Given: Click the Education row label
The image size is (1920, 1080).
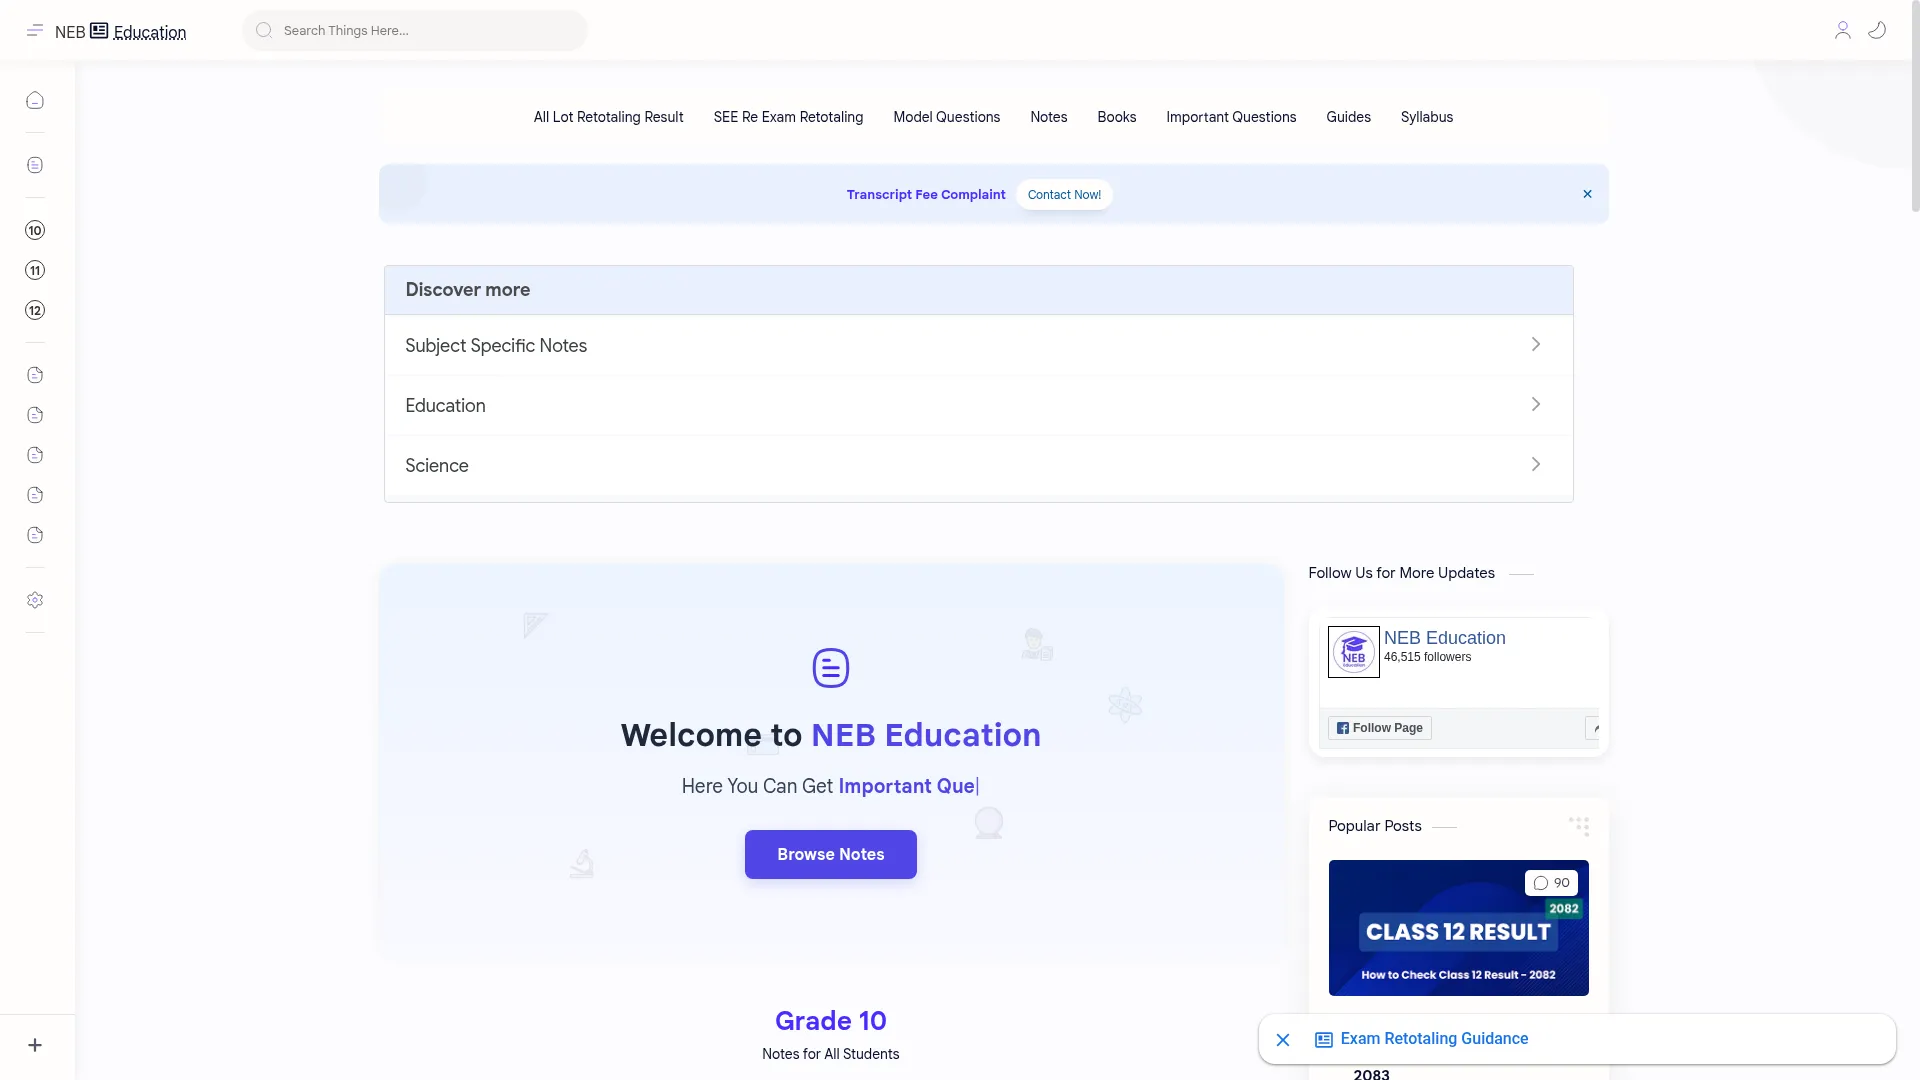Looking at the screenshot, I should click(x=445, y=406).
